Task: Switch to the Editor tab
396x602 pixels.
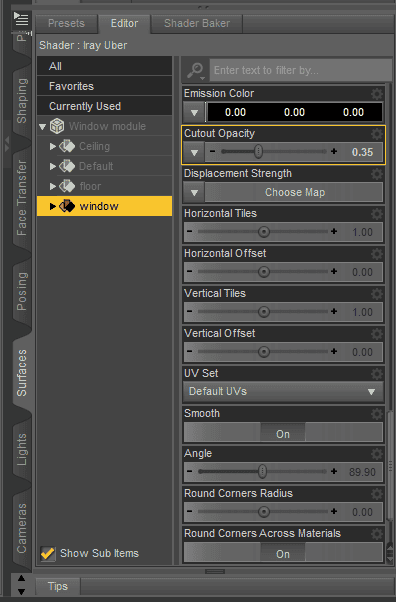Action: 124,23
